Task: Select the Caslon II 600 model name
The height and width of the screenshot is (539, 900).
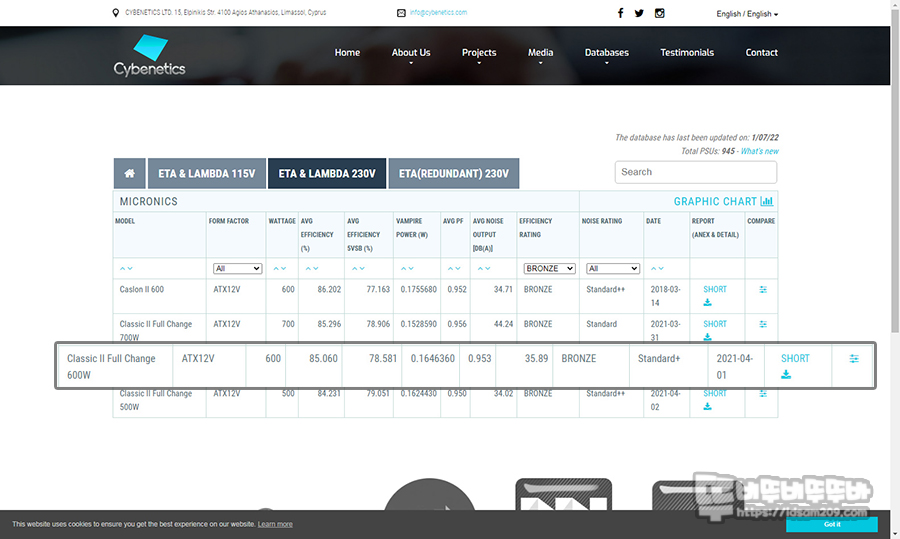Action: 141,289
